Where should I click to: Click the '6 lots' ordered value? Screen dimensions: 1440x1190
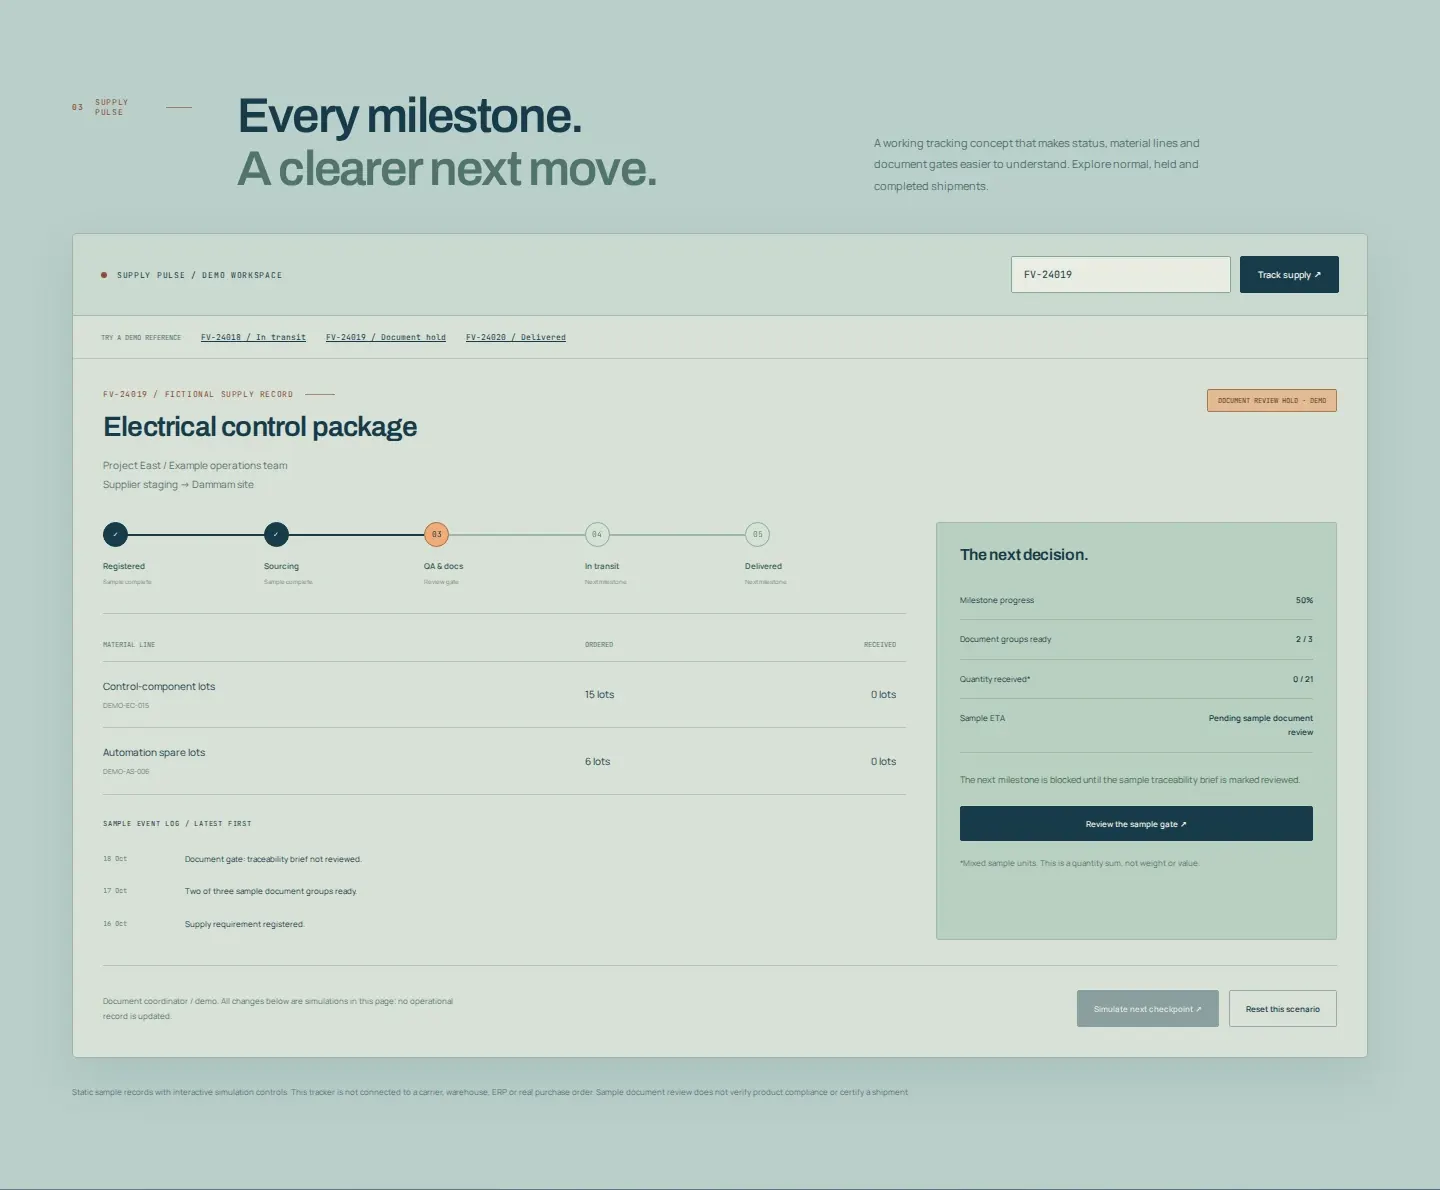tap(598, 762)
